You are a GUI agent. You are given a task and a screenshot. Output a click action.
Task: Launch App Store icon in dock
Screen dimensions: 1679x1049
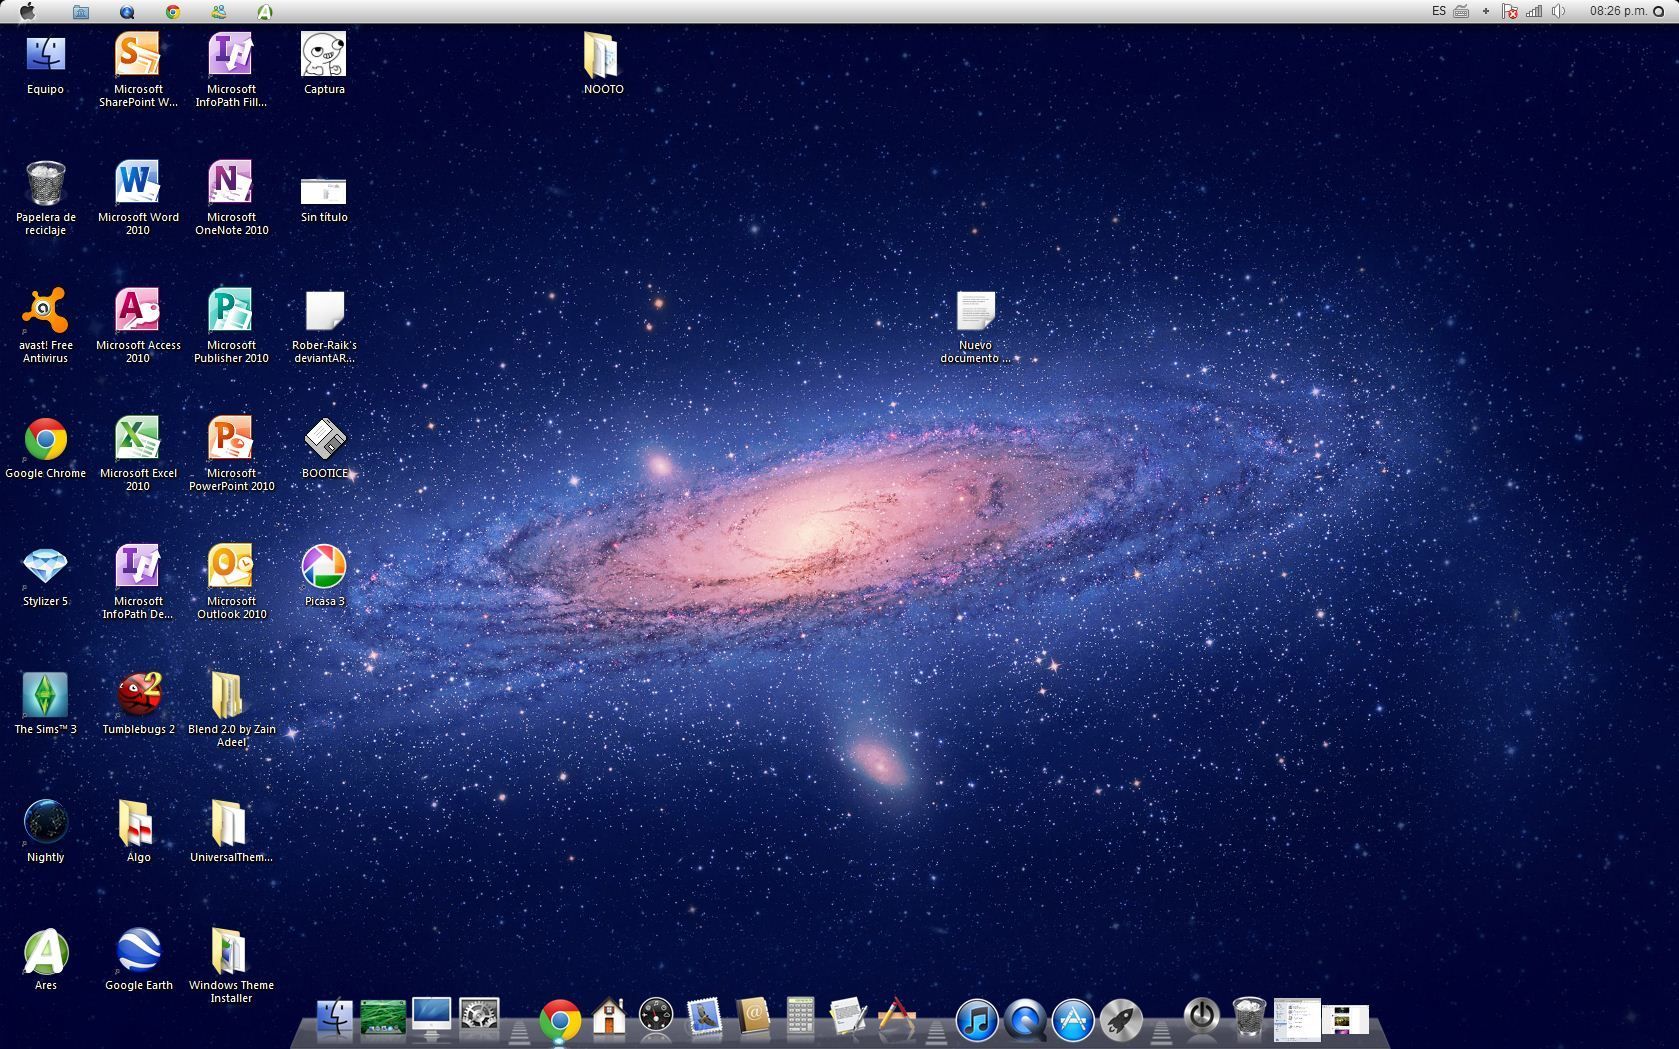[1073, 1019]
